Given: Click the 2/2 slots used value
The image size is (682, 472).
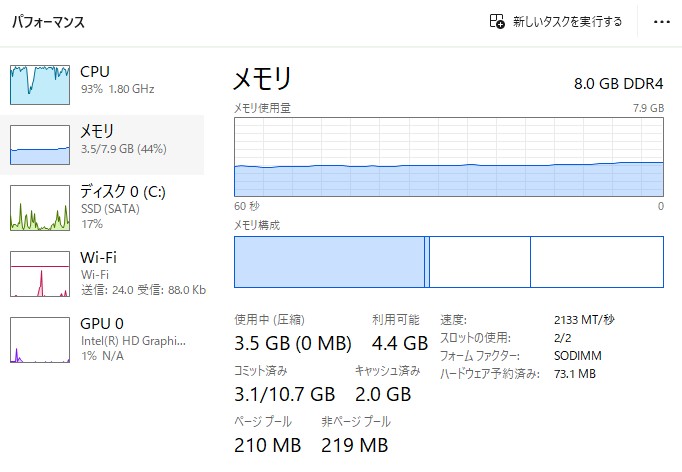Looking at the screenshot, I should [562, 338].
